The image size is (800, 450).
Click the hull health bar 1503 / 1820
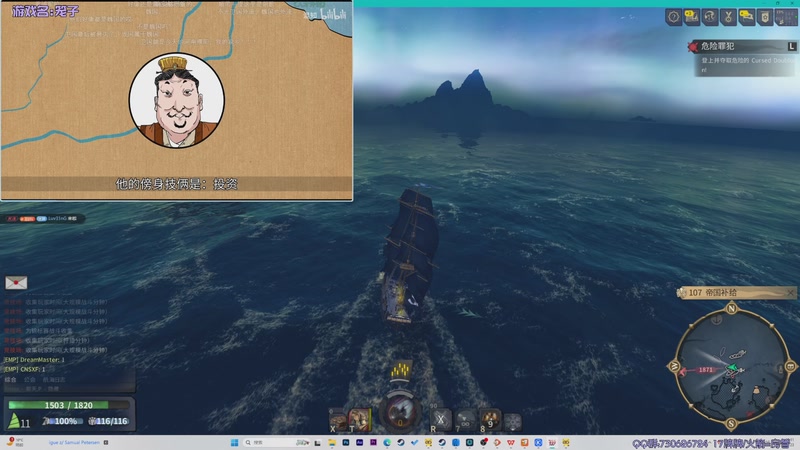(x=69, y=405)
